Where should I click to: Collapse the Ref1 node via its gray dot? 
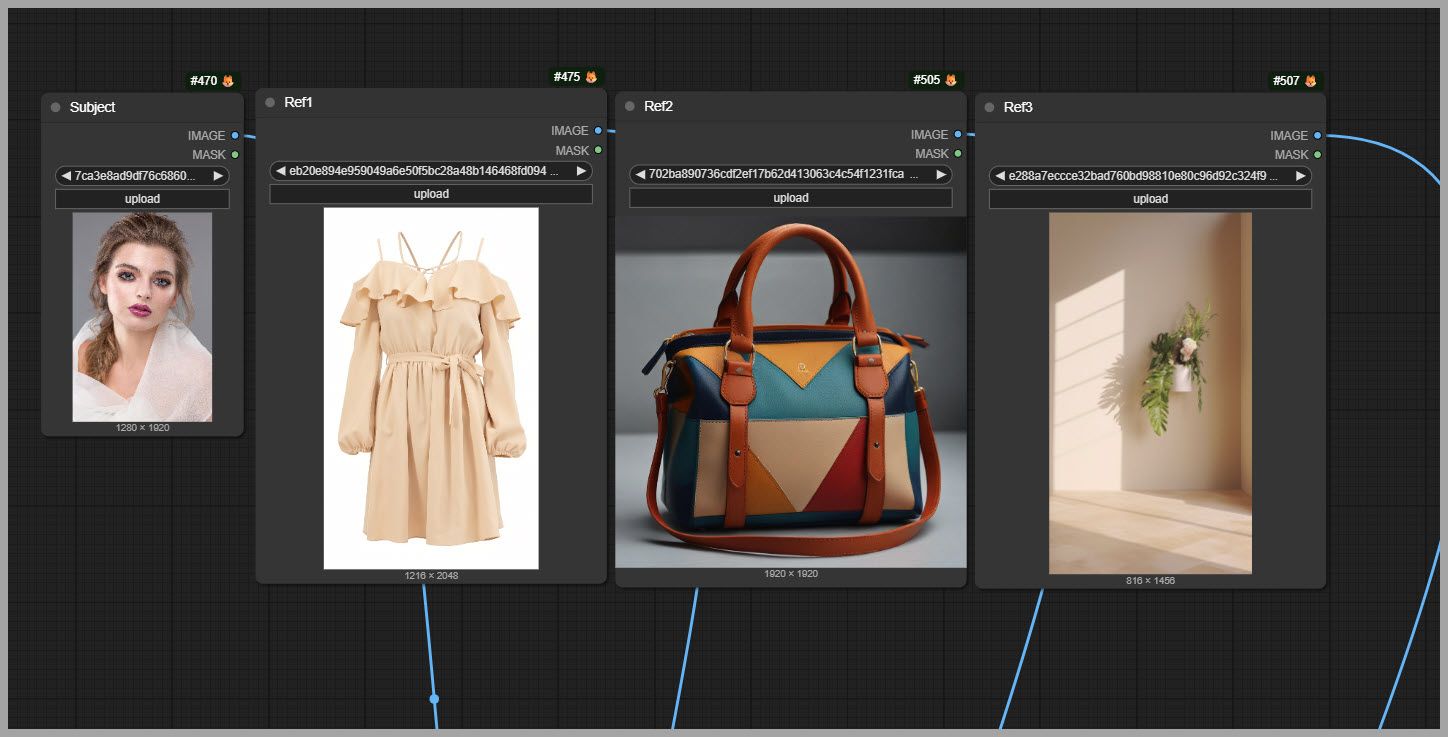[270, 102]
